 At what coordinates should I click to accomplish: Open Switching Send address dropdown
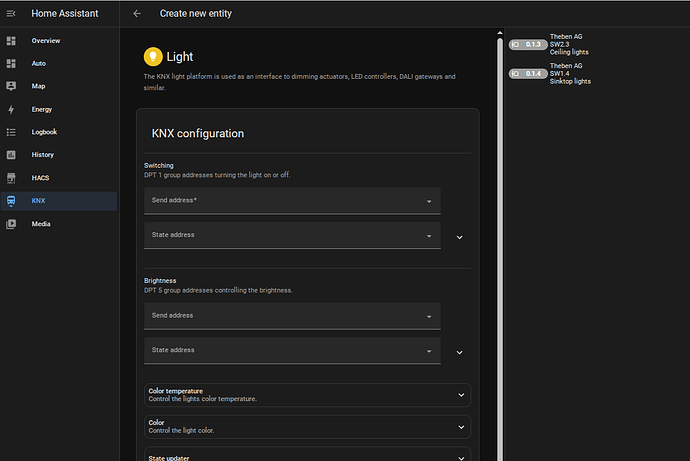tap(292, 201)
